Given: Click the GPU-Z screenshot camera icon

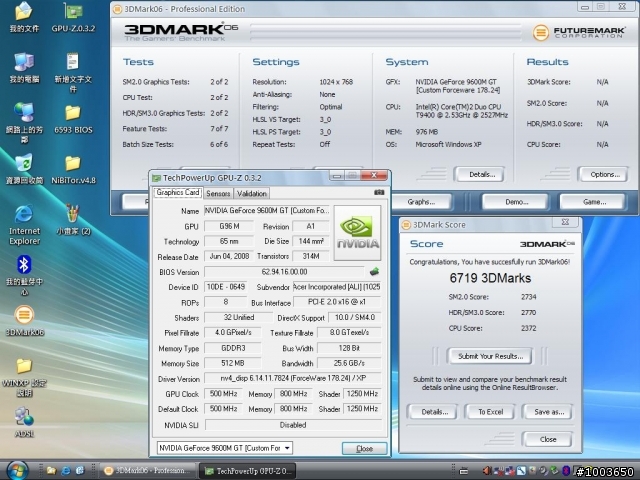Looking at the screenshot, I should click(379, 192).
